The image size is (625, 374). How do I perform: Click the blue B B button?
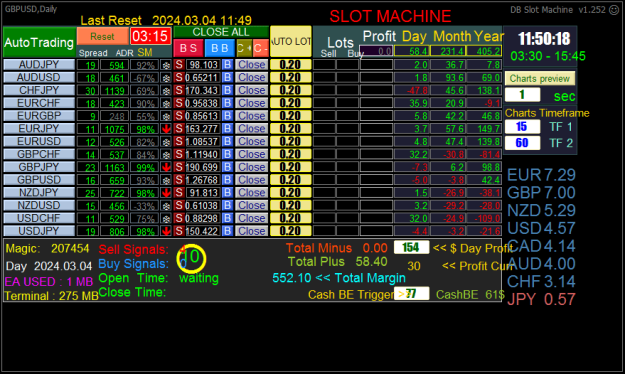coord(220,48)
